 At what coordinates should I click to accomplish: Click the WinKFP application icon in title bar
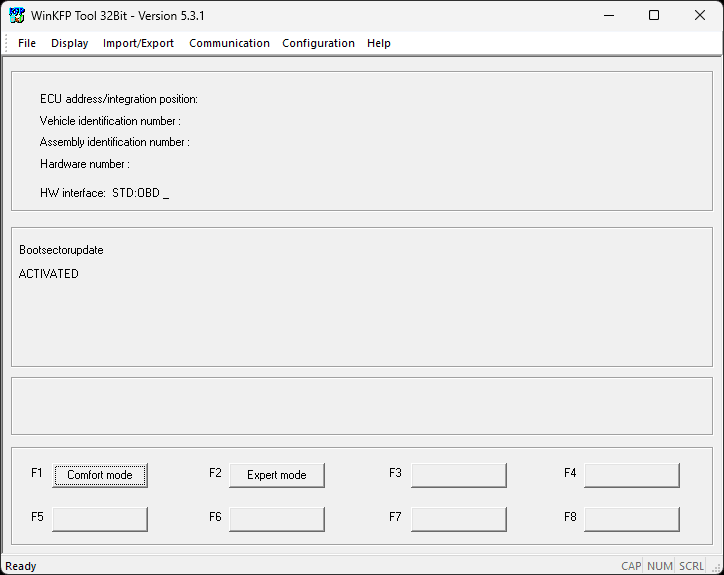[x=17, y=15]
